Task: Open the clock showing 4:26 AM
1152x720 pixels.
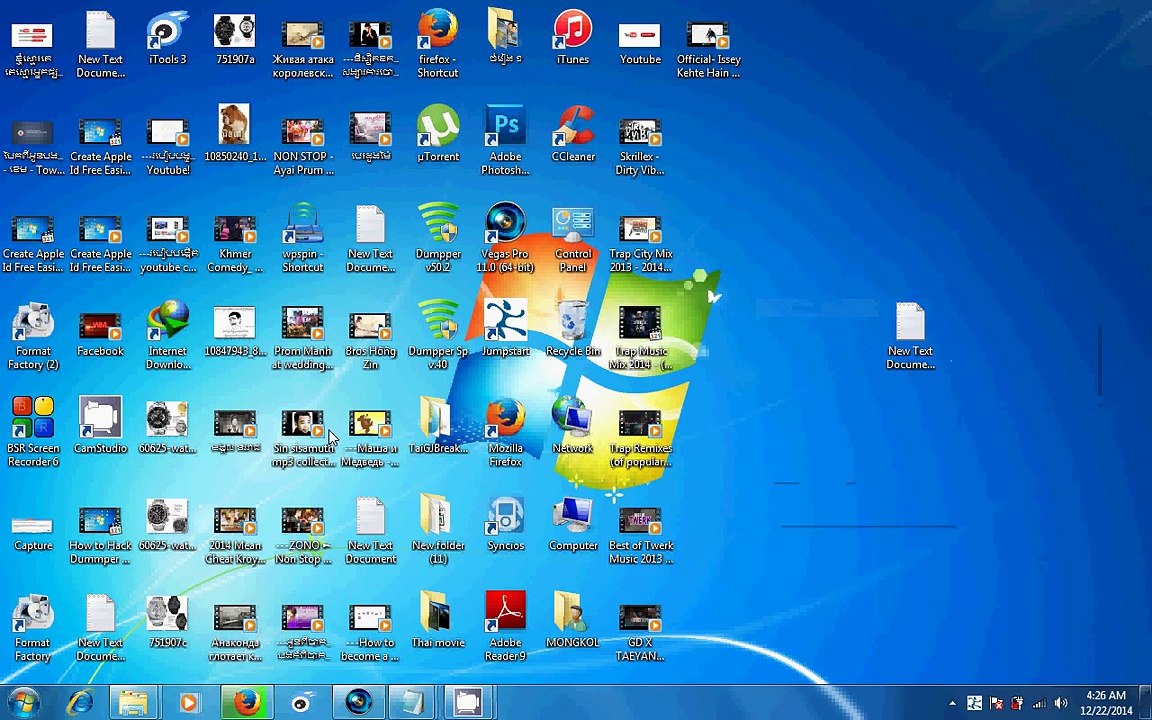Action: click(x=1106, y=702)
